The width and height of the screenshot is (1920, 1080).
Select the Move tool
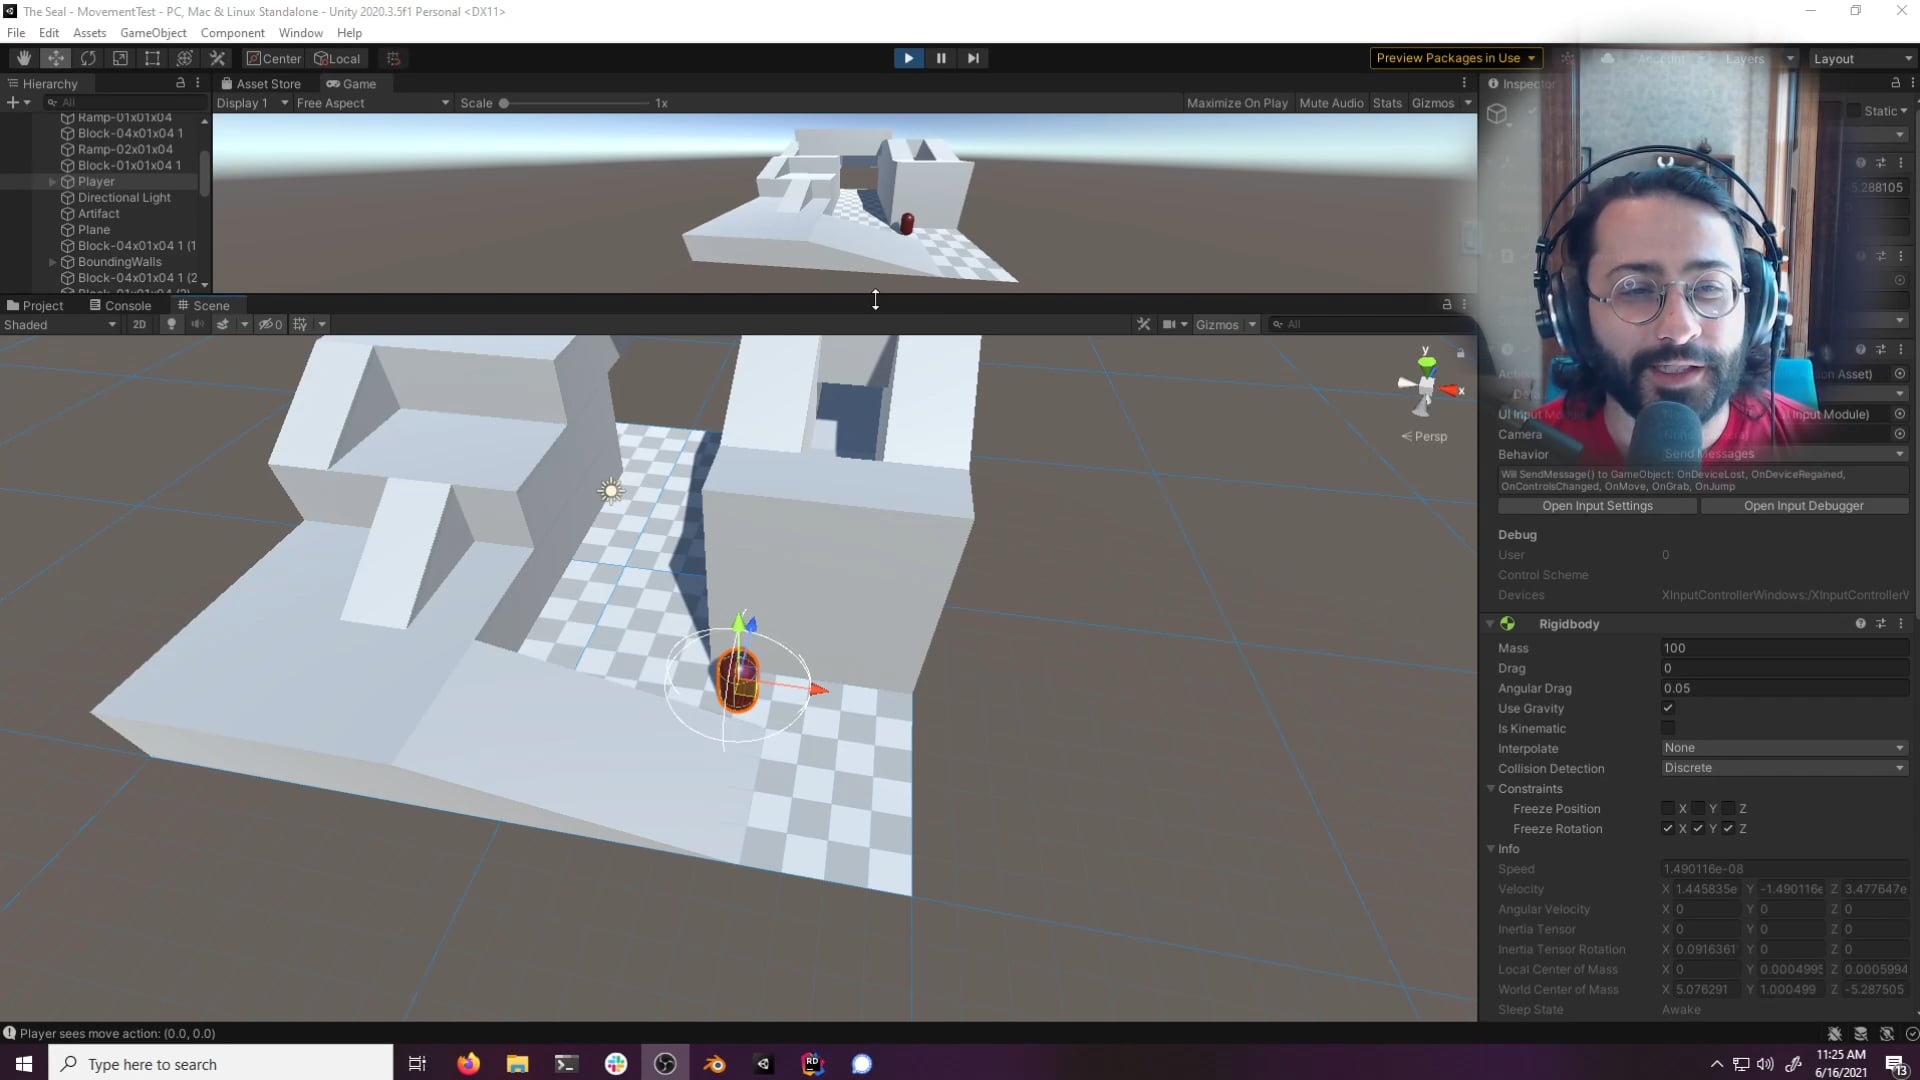coord(56,58)
